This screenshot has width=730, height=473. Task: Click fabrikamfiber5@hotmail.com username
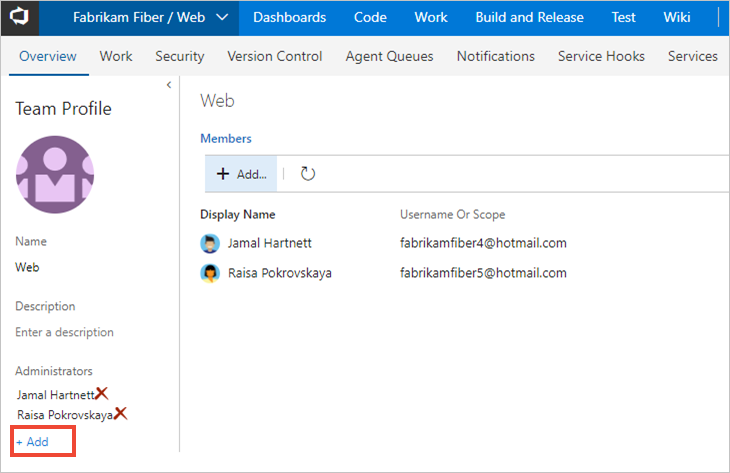coord(483,273)
